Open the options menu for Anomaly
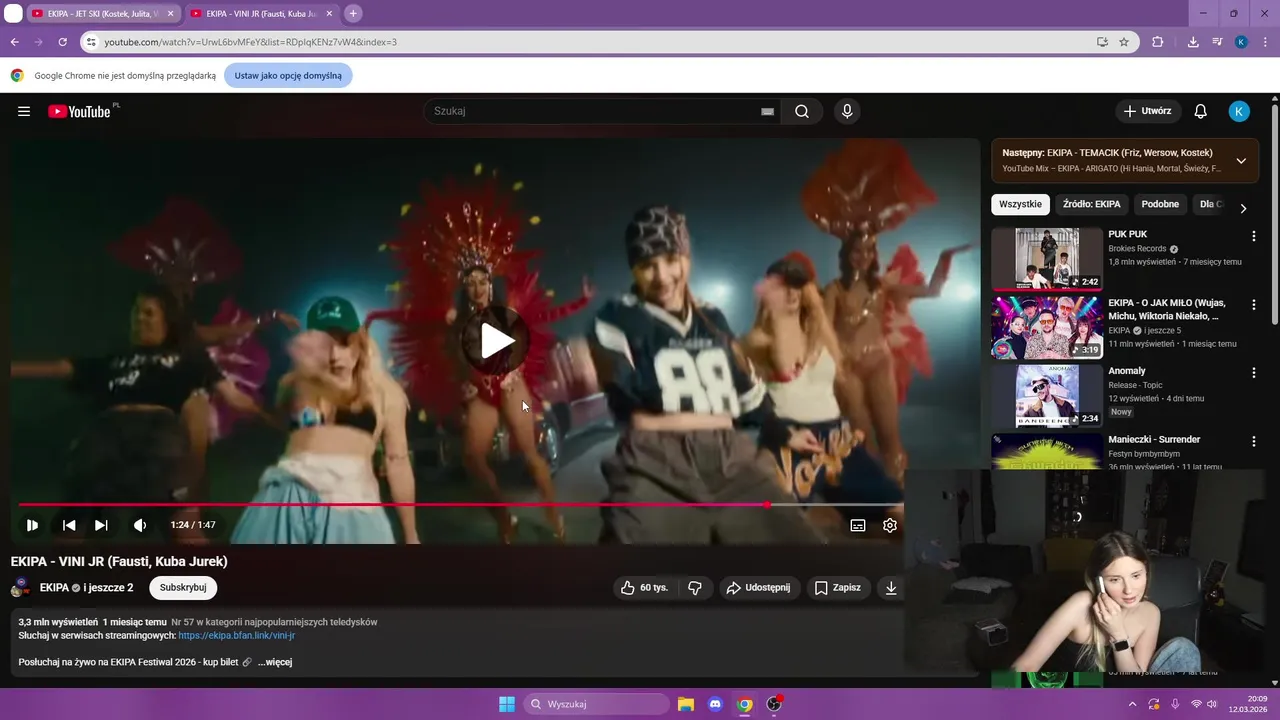Viewport: 1280px width, 720px height. click(1253, 372)
